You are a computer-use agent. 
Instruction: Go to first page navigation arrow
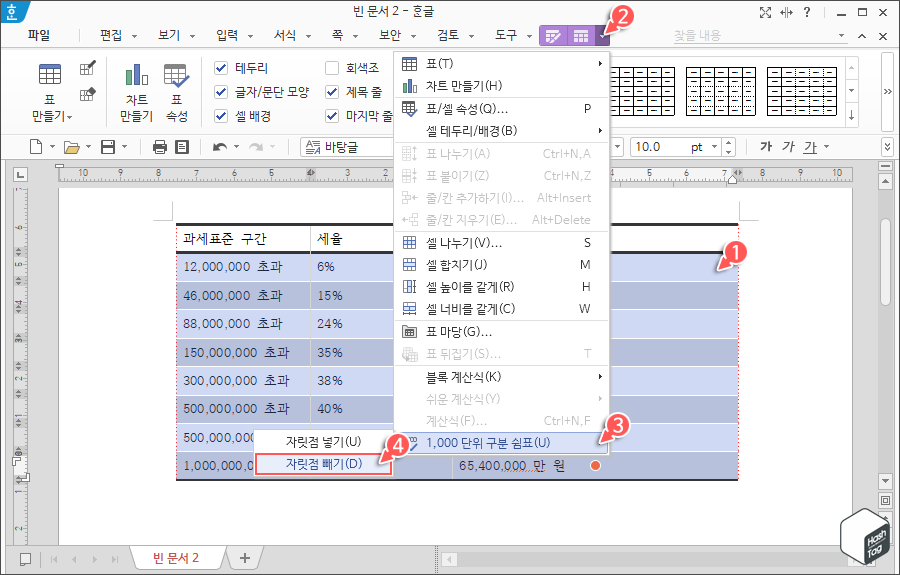(54, 559)
